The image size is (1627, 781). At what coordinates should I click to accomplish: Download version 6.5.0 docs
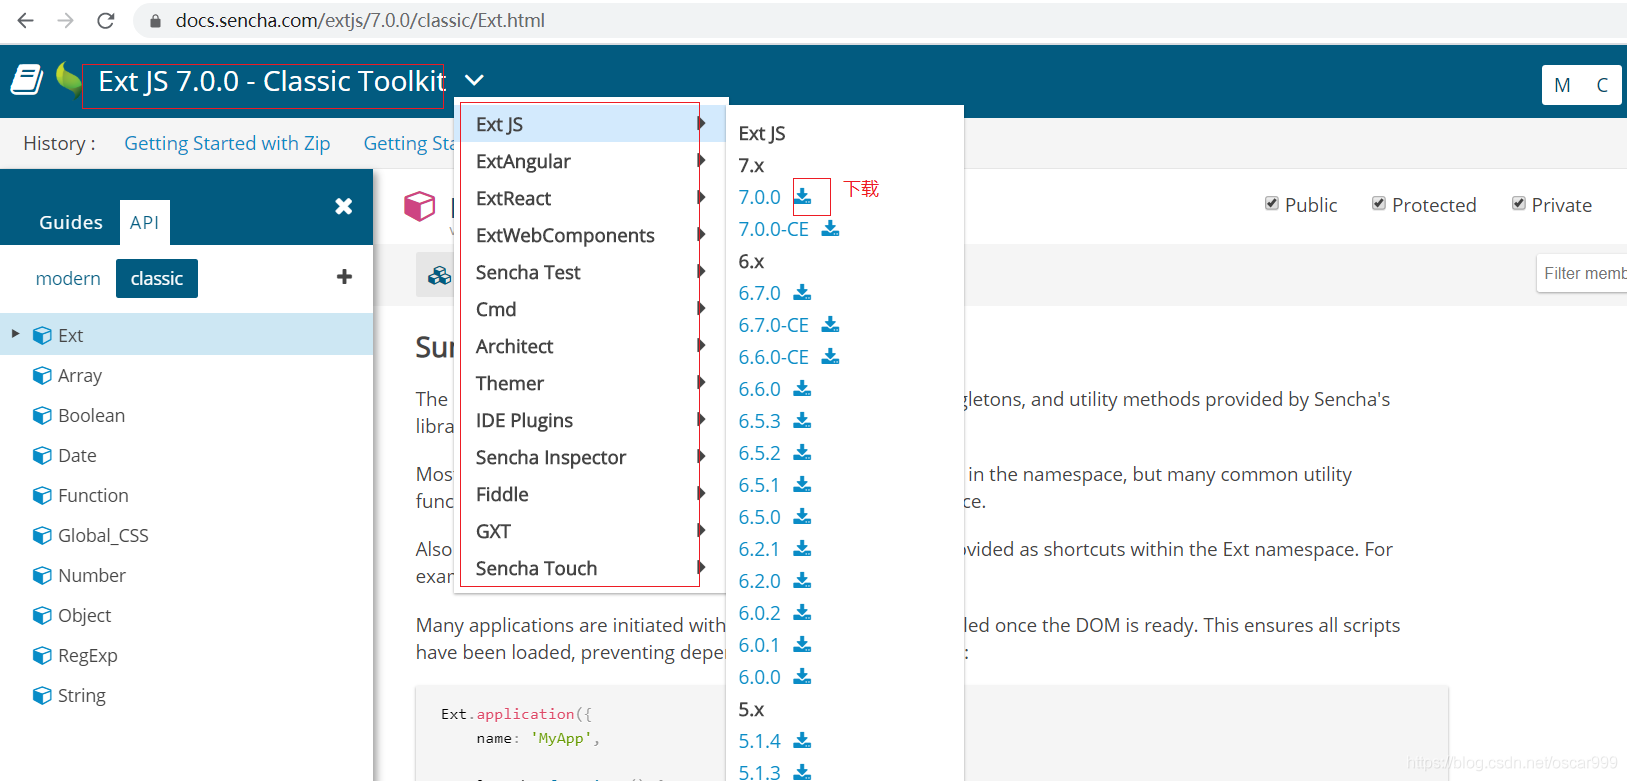click(x=803, y=517)
